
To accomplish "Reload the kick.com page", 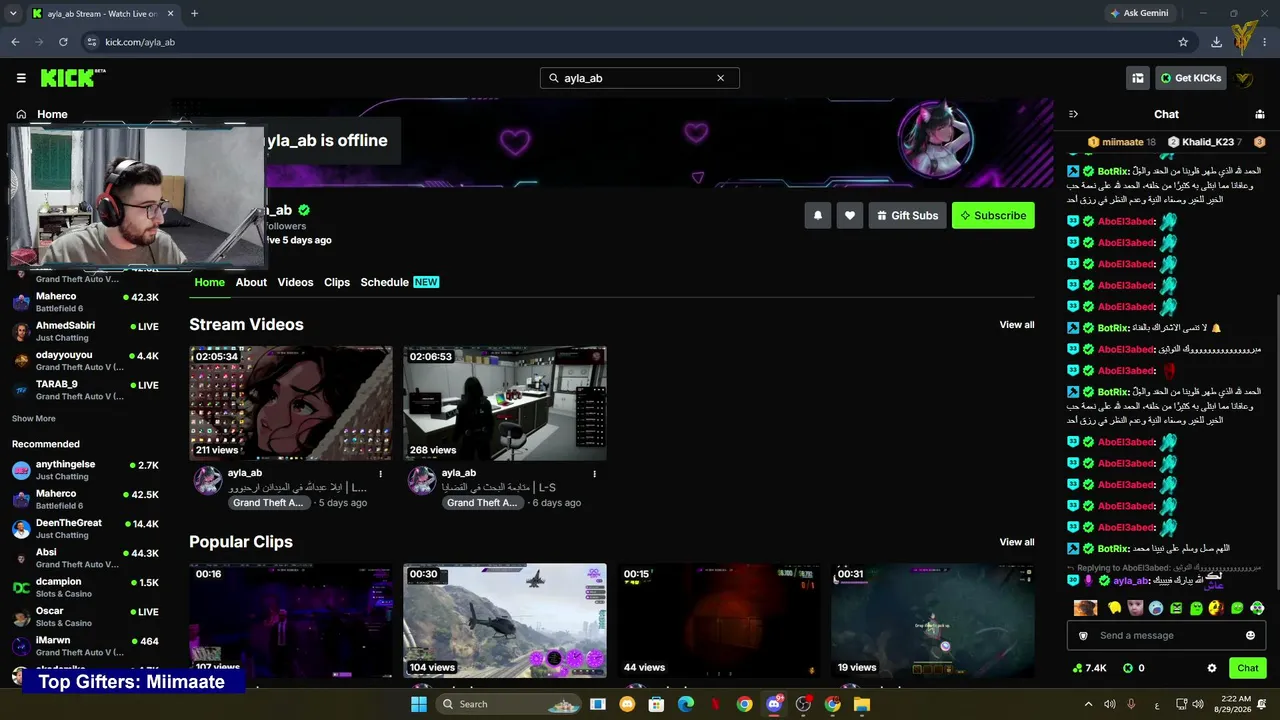I will pos(63,42).
